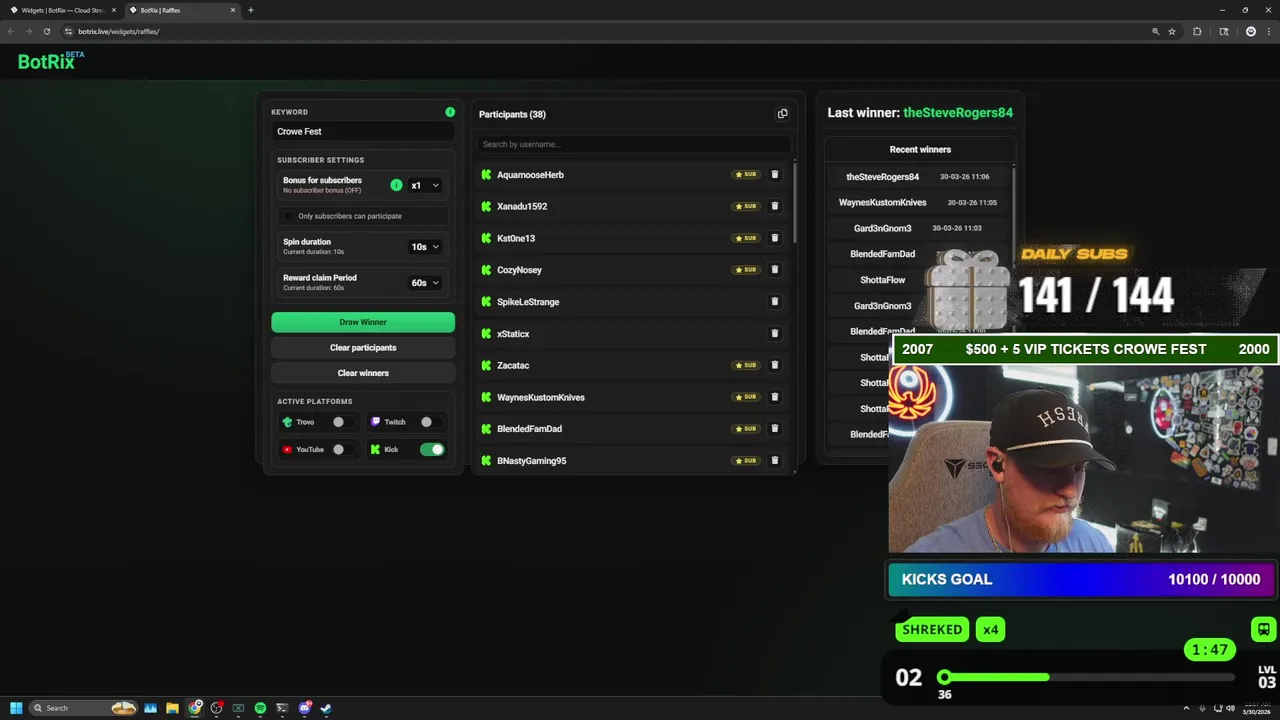Click the copy participants list icon
Viewport: 1280px width, 720px height.
click(x=782, y=114)
